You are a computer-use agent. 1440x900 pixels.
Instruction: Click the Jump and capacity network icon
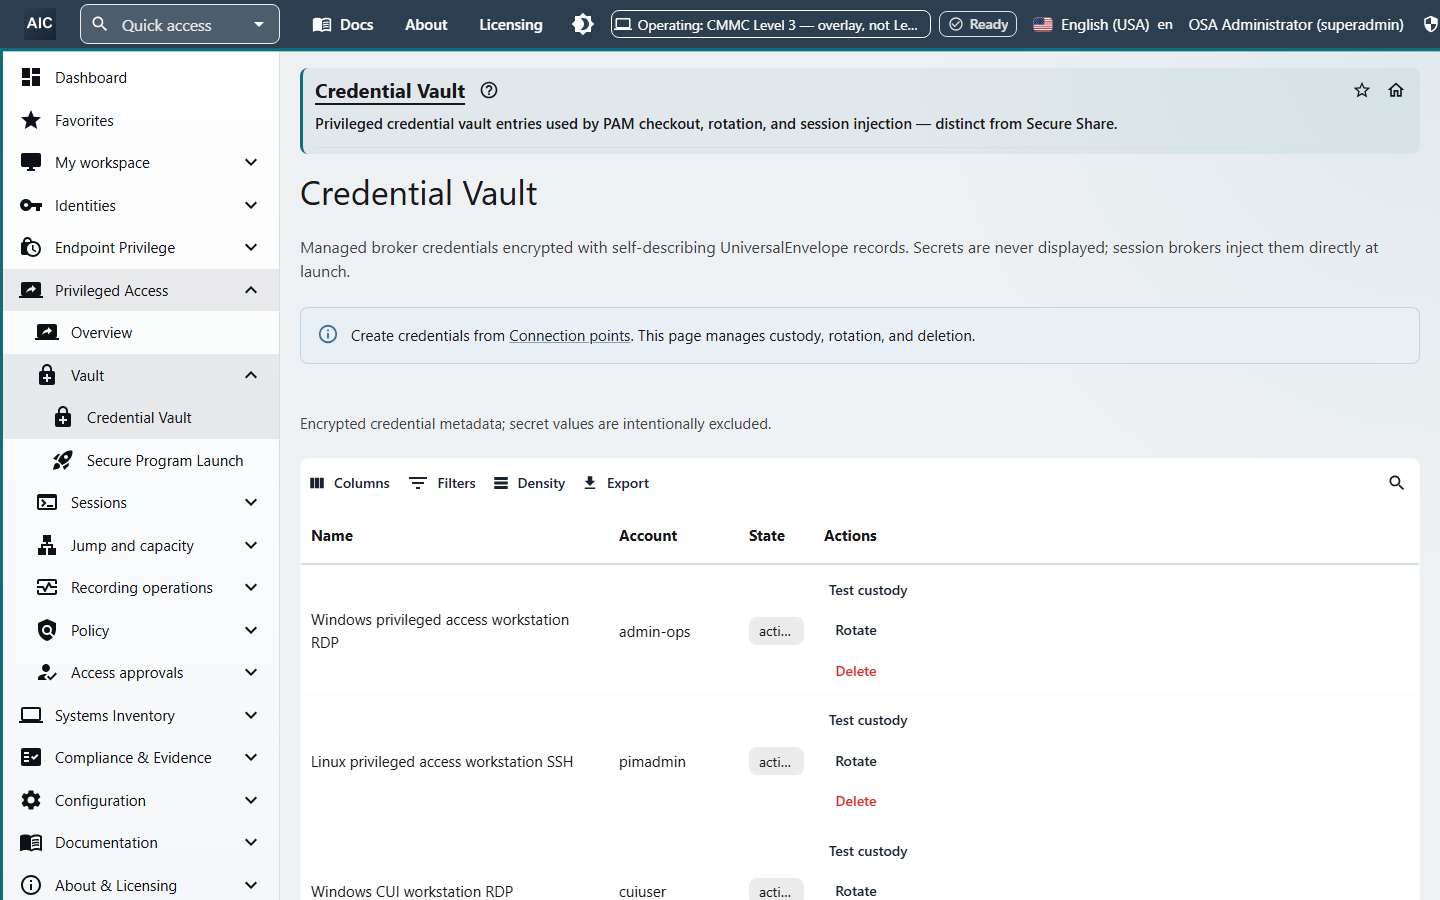coord(47,545)
